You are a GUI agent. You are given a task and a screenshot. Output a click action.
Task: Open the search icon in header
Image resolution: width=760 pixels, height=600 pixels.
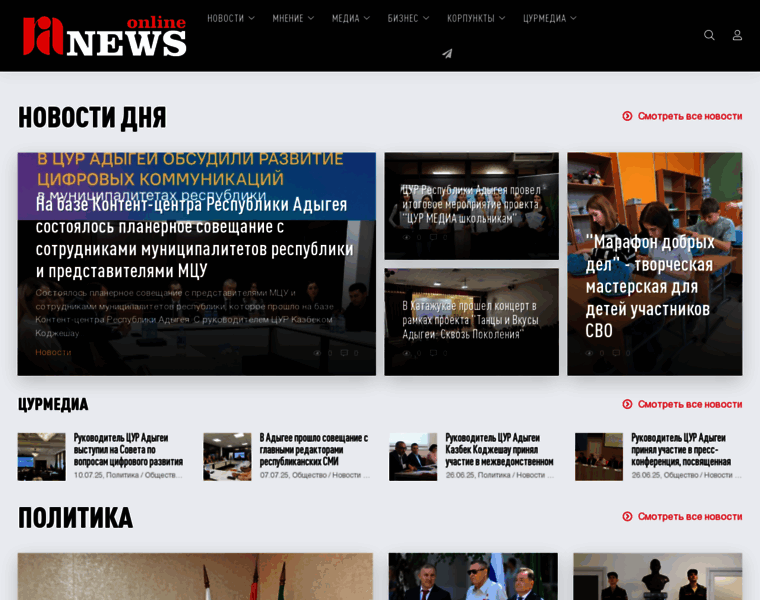[709, 35]
